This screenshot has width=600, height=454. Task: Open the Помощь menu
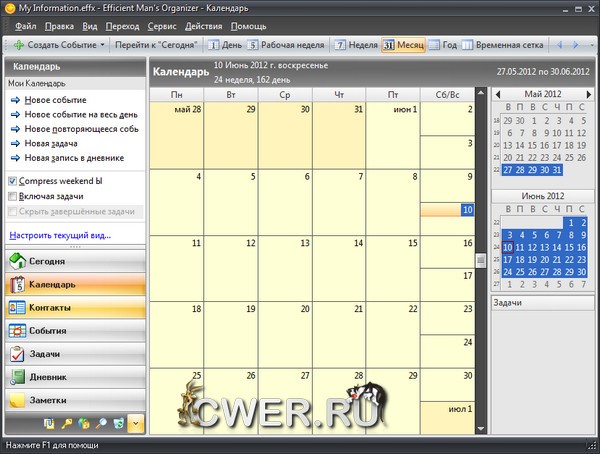248,26
